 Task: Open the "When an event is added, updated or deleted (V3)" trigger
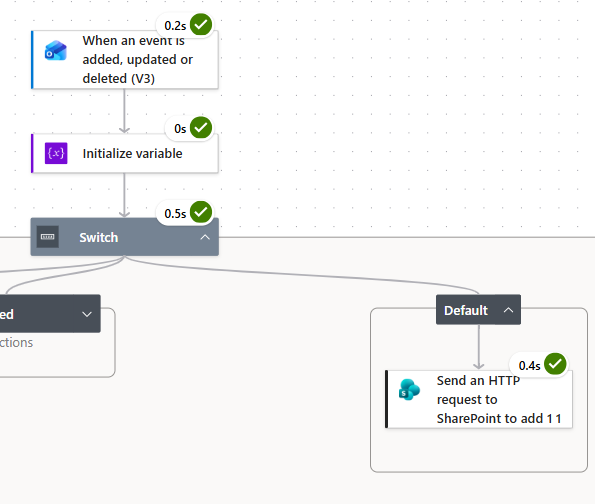coord(125,60)
